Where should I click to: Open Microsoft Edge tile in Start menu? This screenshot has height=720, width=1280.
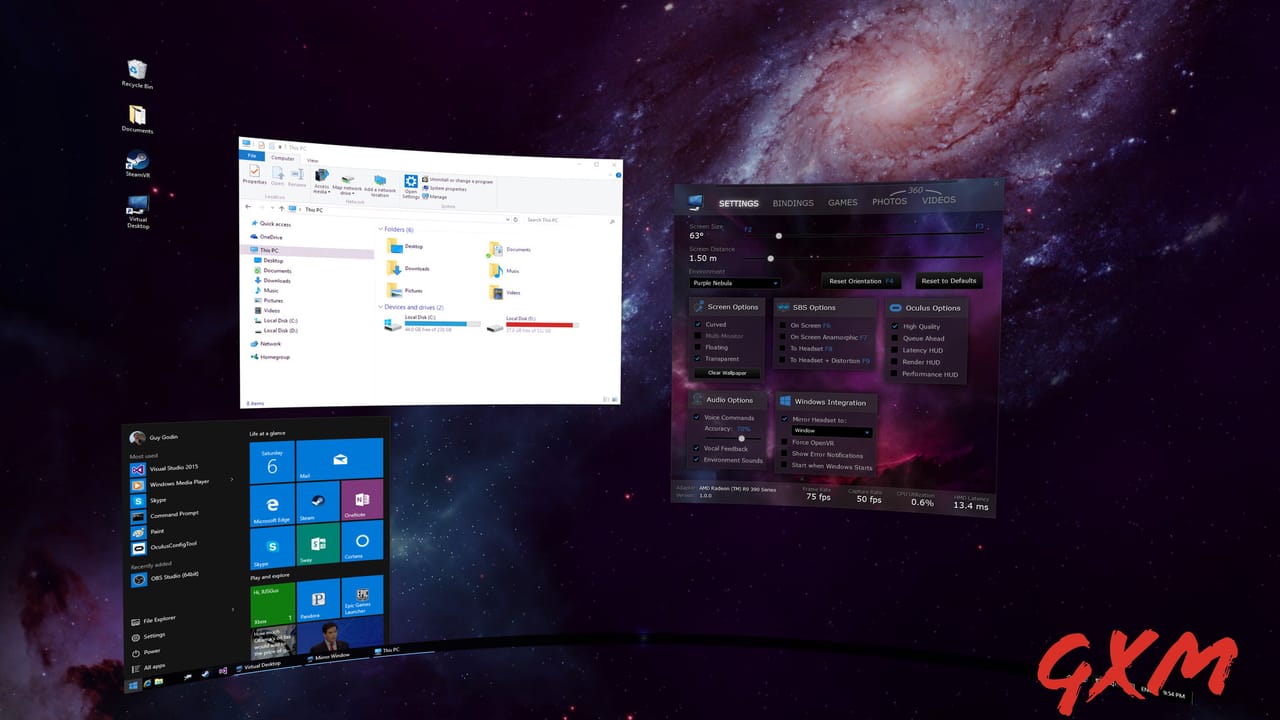pos(272,503)
